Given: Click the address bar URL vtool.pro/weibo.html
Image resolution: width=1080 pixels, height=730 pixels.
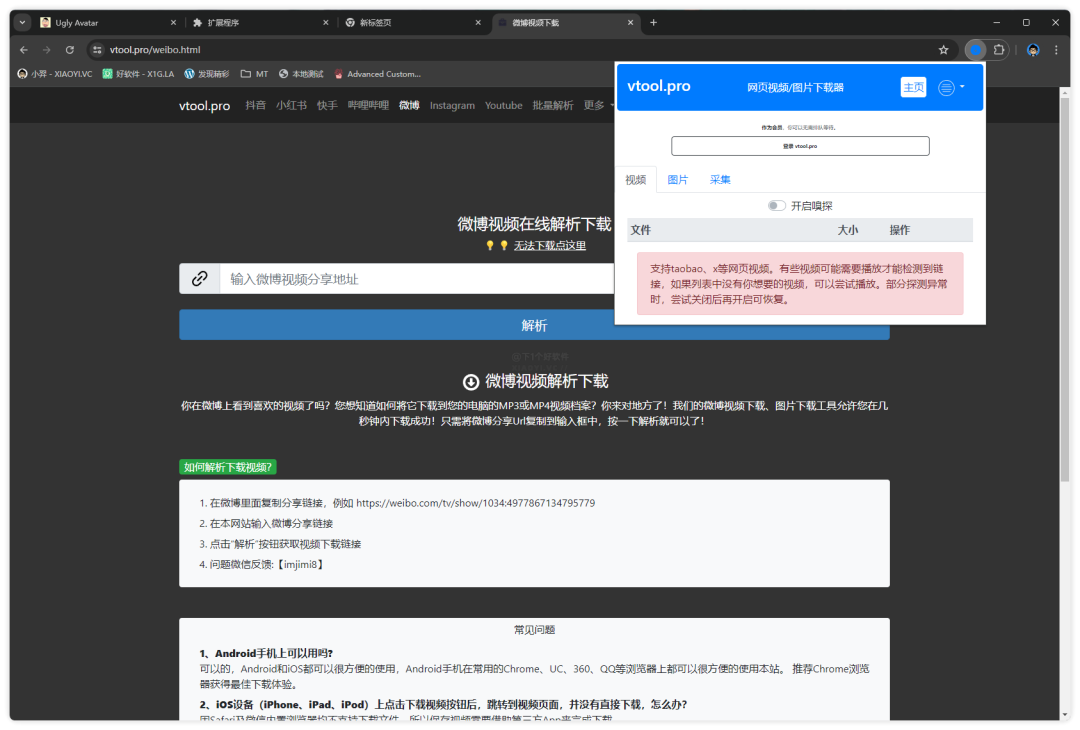Looking at the screenshot, I should pos(155,50).
